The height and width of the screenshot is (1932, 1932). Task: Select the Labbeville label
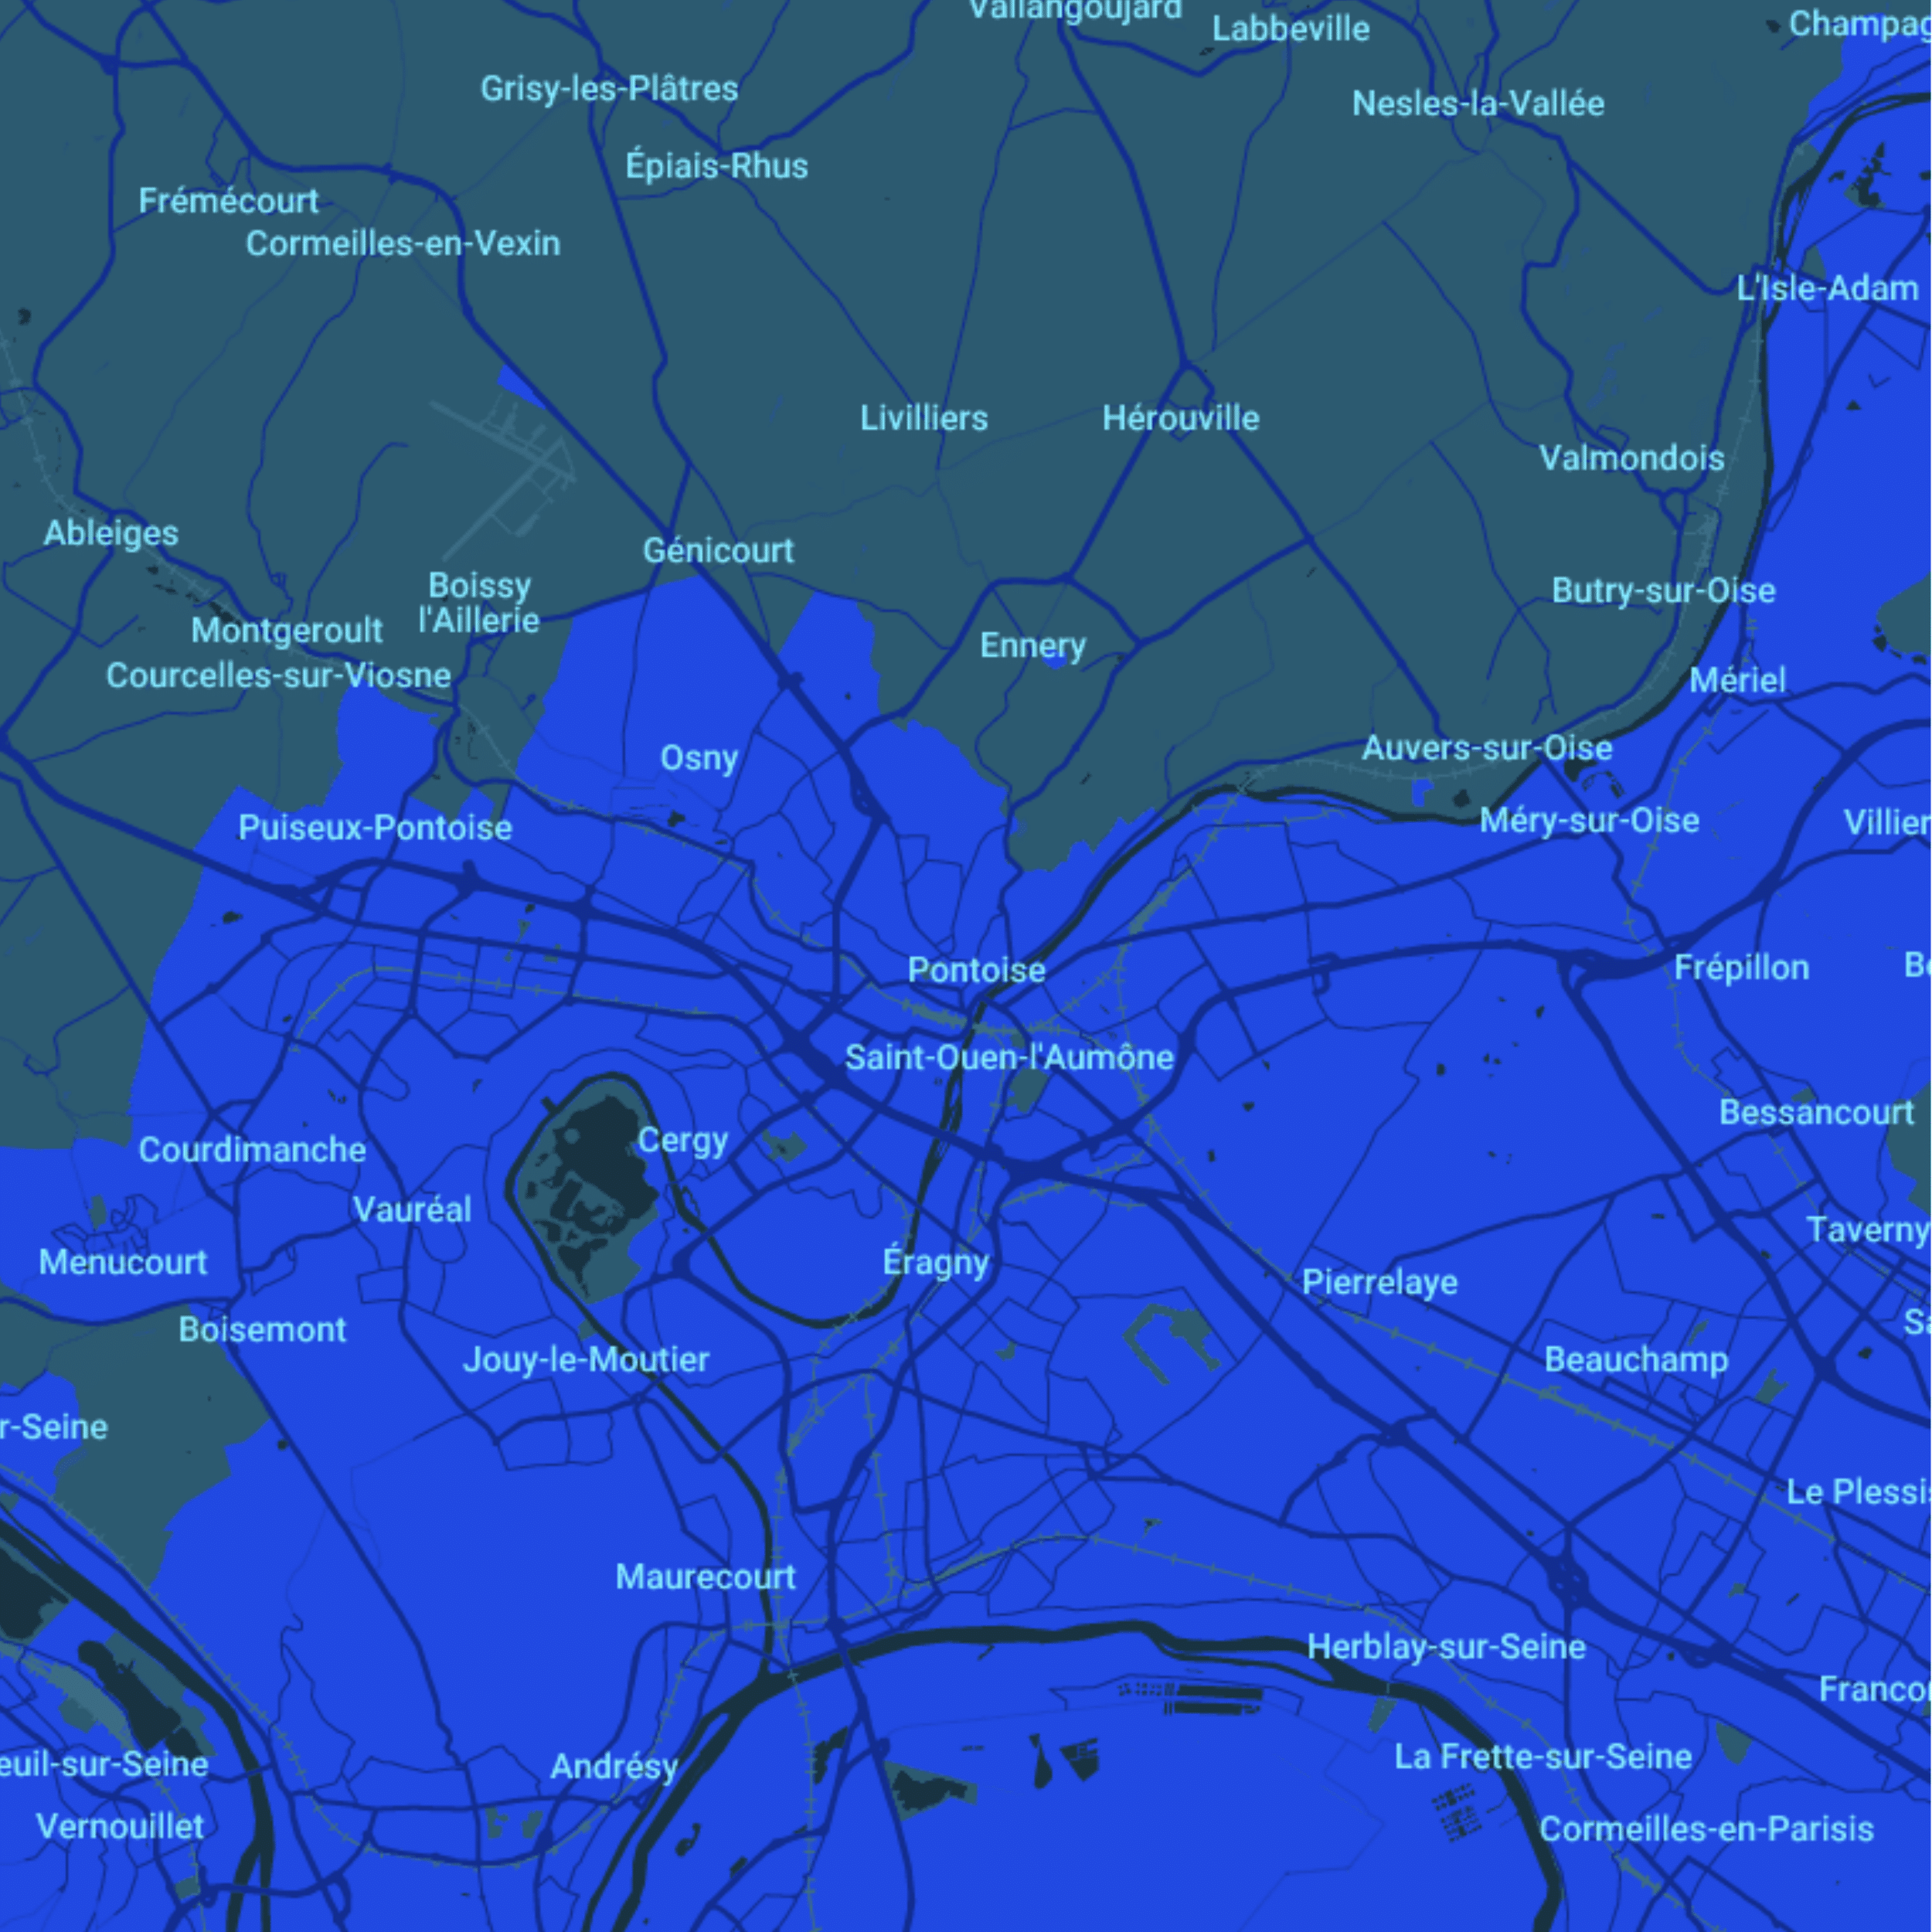pyautogui.click(x=1290, y=28)
